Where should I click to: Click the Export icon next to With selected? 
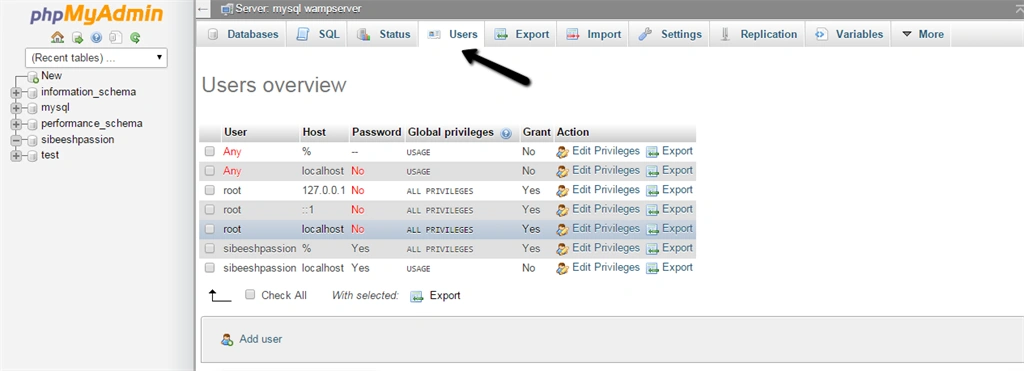[x=417, y=296]
